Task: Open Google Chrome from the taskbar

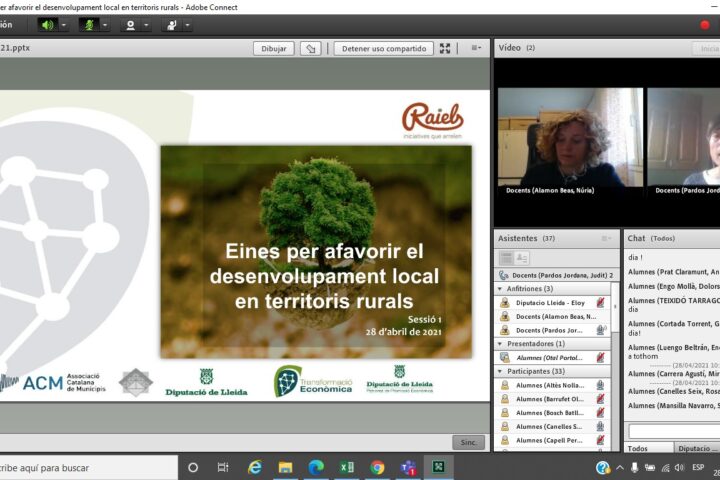Action: [377, 468]
